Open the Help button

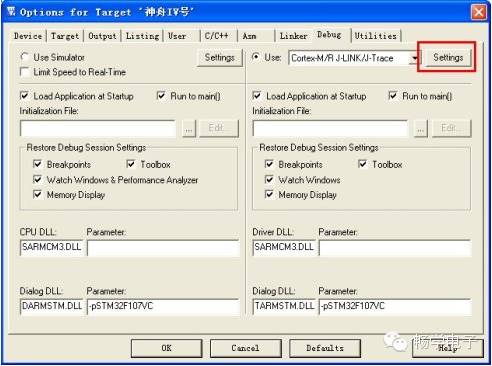pyautogui.click(x=448, y=348)
